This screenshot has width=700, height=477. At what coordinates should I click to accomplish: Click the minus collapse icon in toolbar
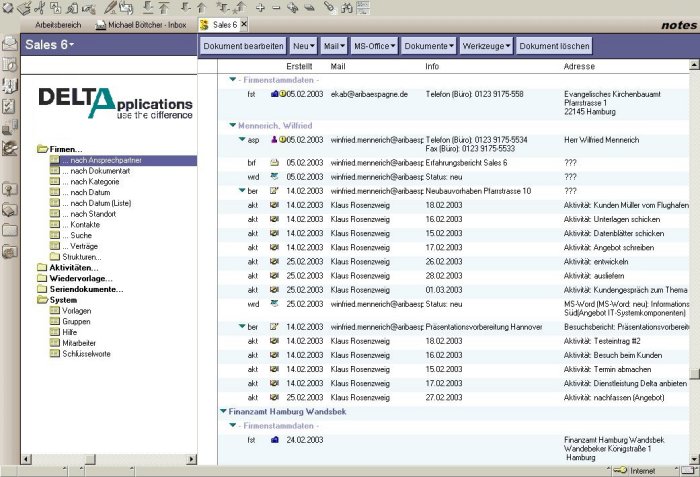(x=277, y=7)
